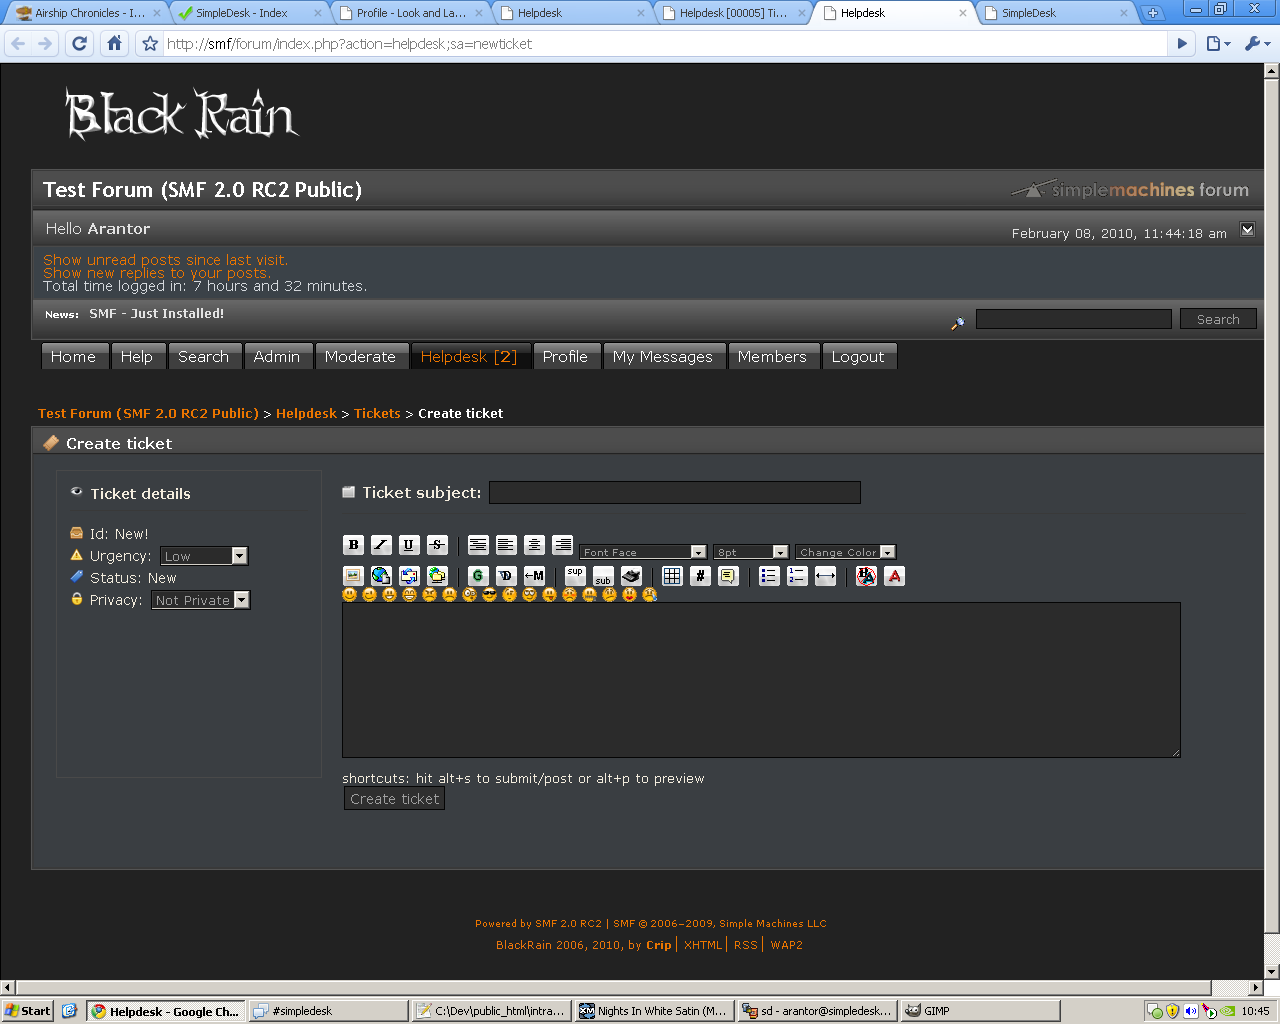1280x1024 pixels.
Task: Apply glow effect (G) button
Action: point(478,576)
